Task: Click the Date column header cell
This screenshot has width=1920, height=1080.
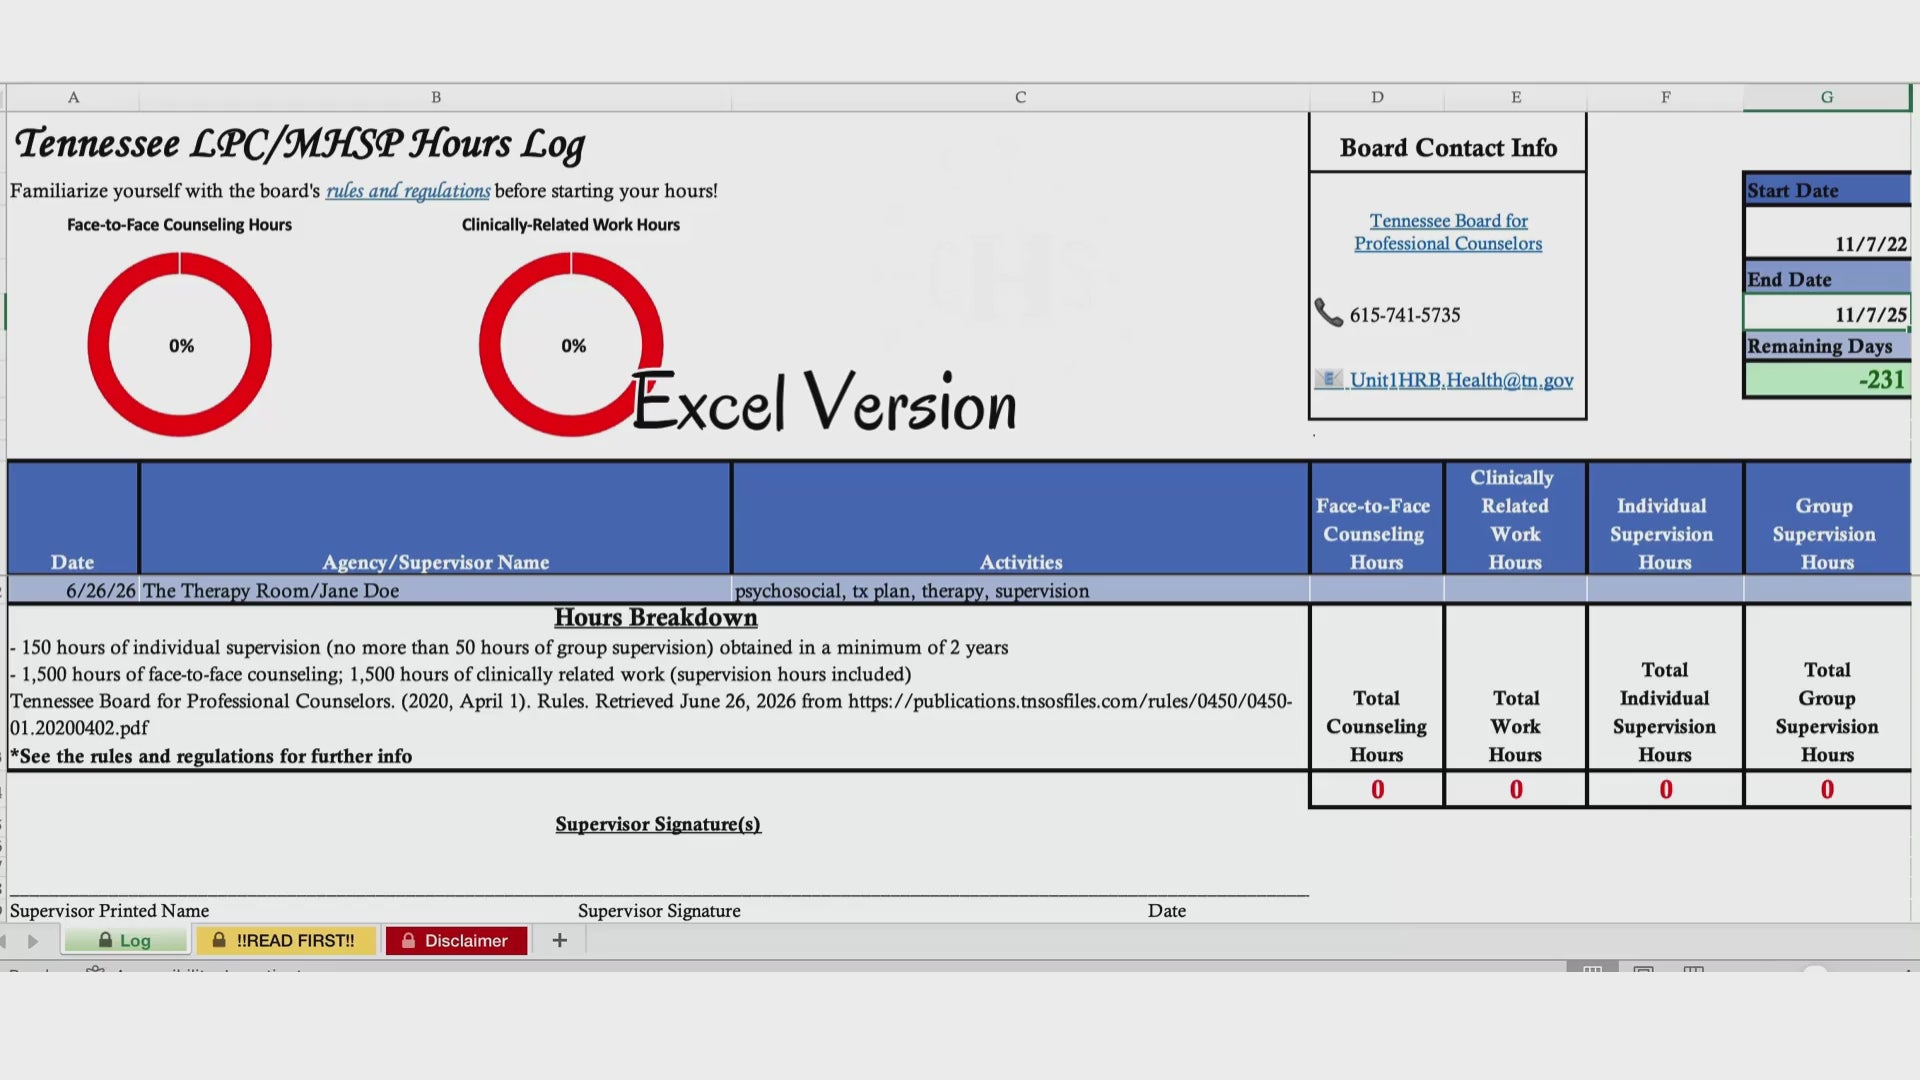Action: click(x=73, y=518)
